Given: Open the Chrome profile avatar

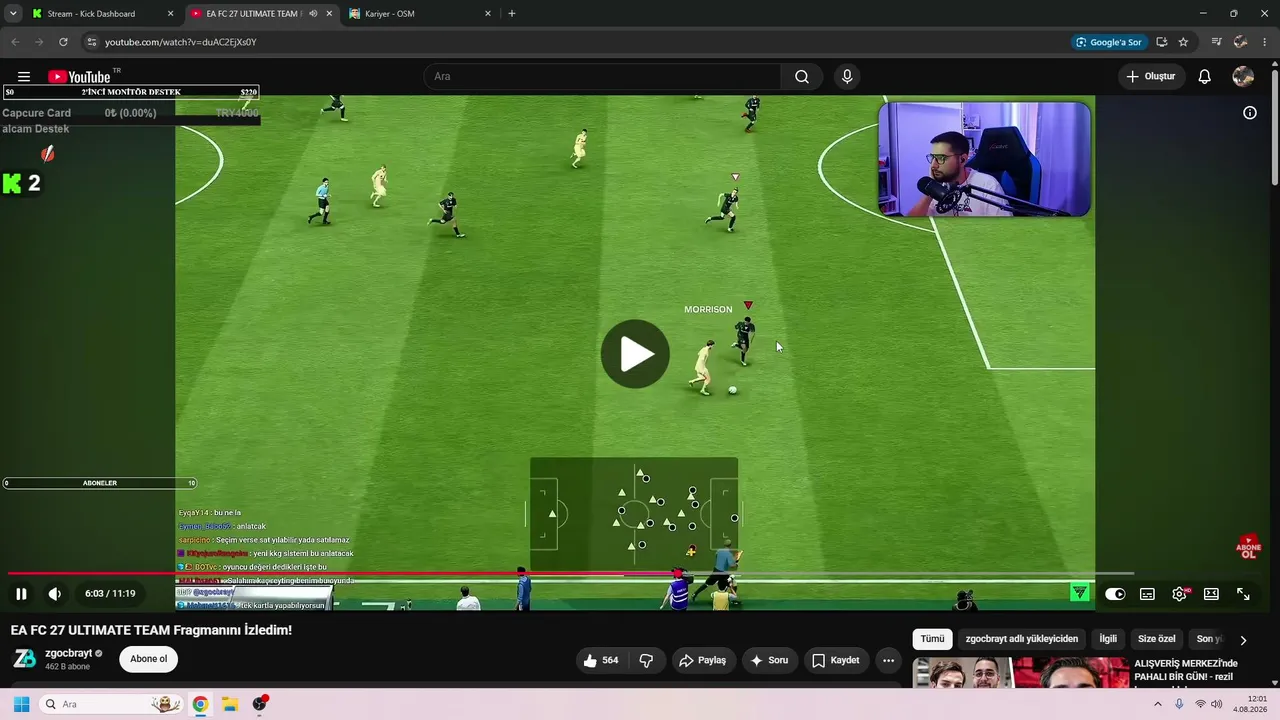Looking at the screenshot, I should 1241,42.
